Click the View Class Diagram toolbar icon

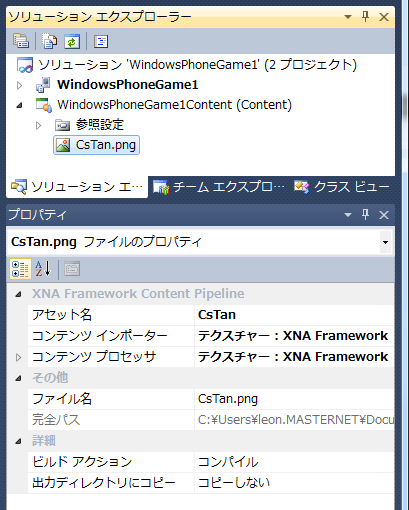tap(101, 41)
